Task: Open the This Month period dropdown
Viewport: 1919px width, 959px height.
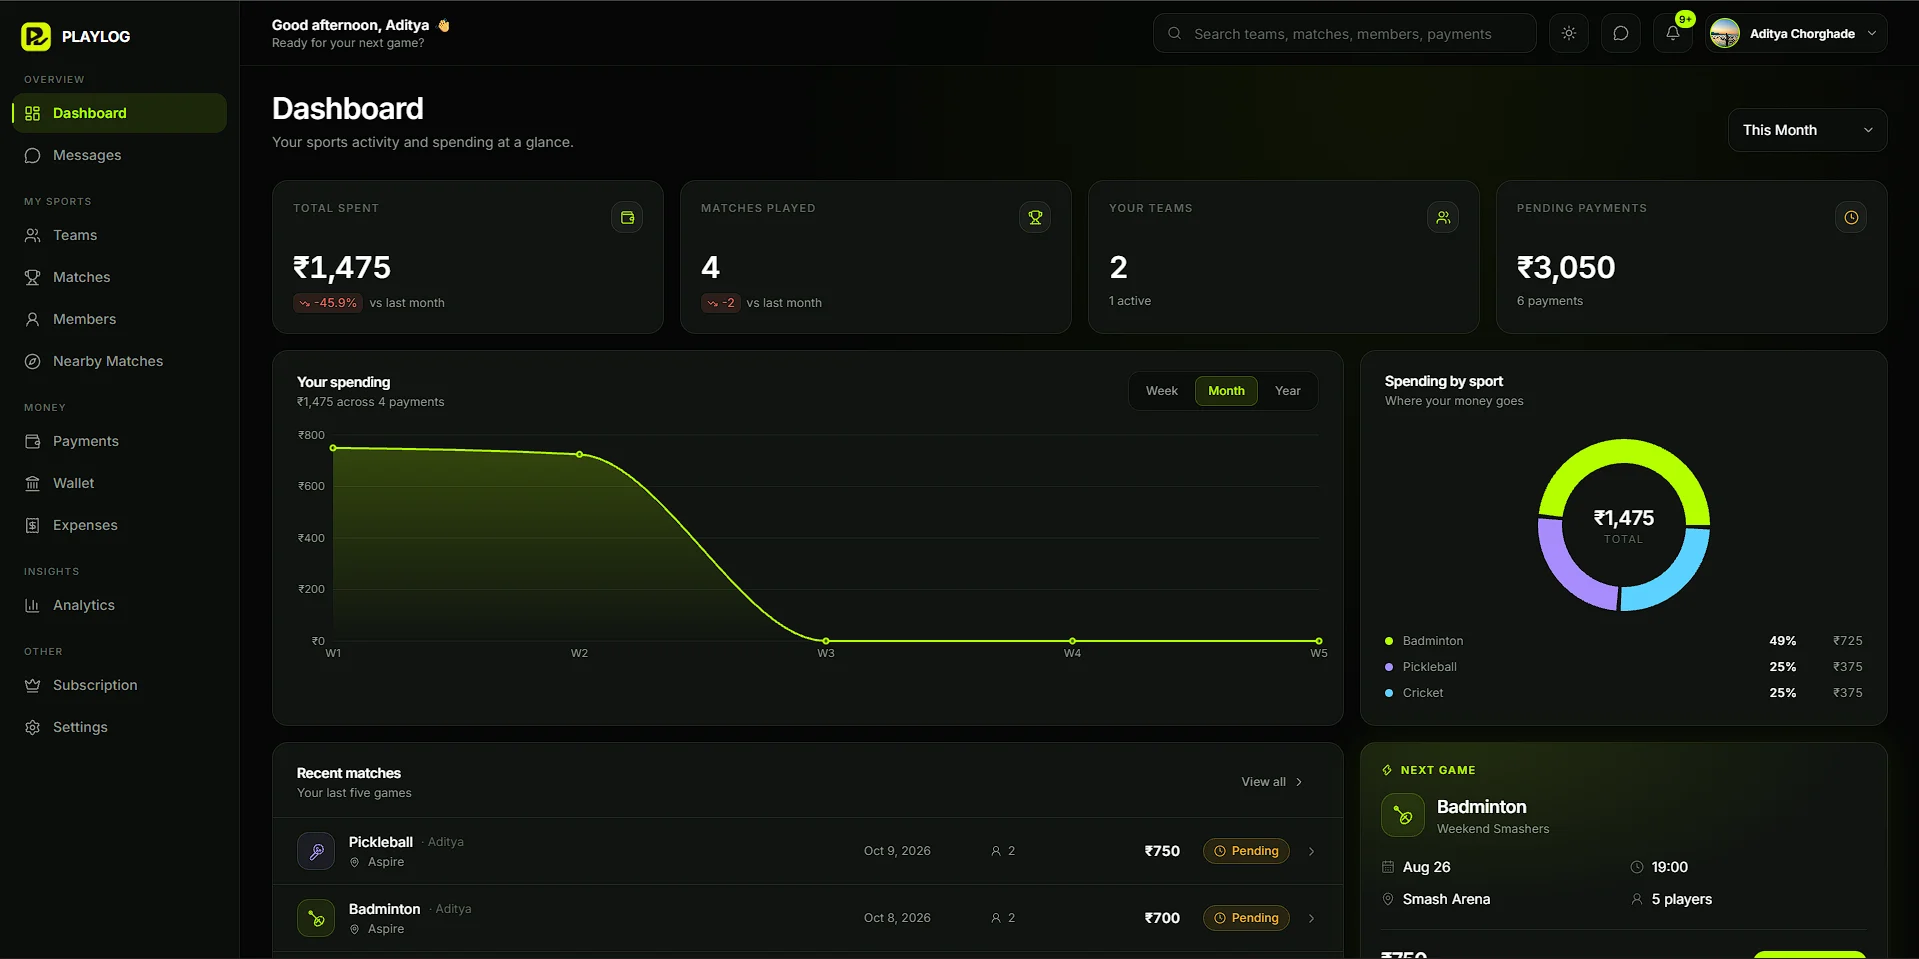Action: (x=1807, y=130)
